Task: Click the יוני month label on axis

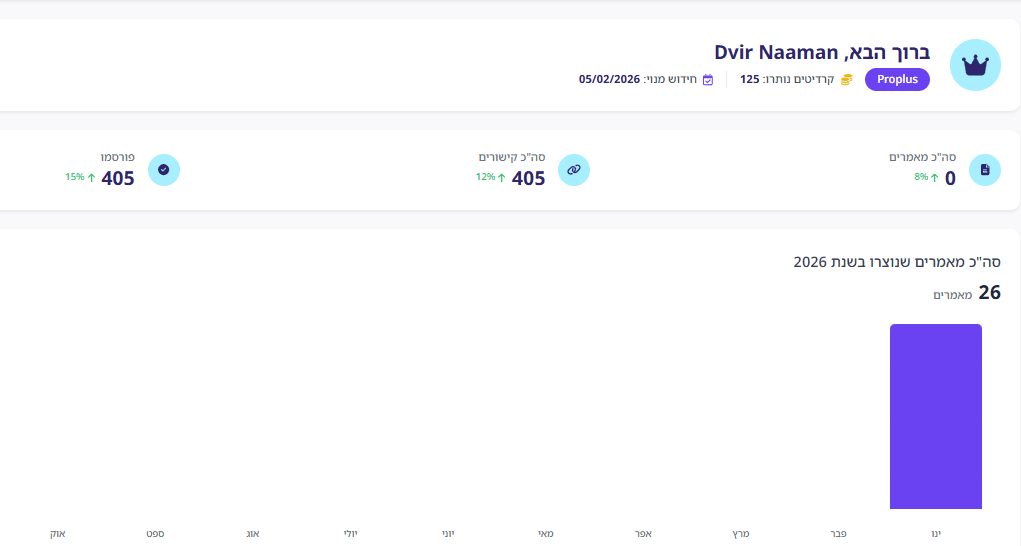Action: pos(448,534)
